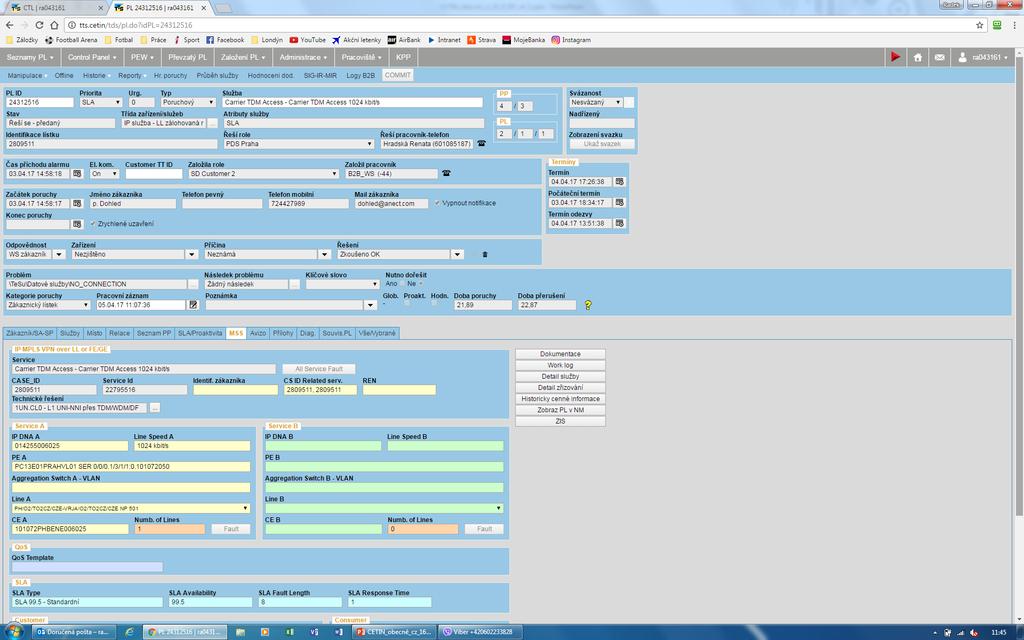Open the Instagram bookmark
1024x640 pixels.
(x=571, y=40)
